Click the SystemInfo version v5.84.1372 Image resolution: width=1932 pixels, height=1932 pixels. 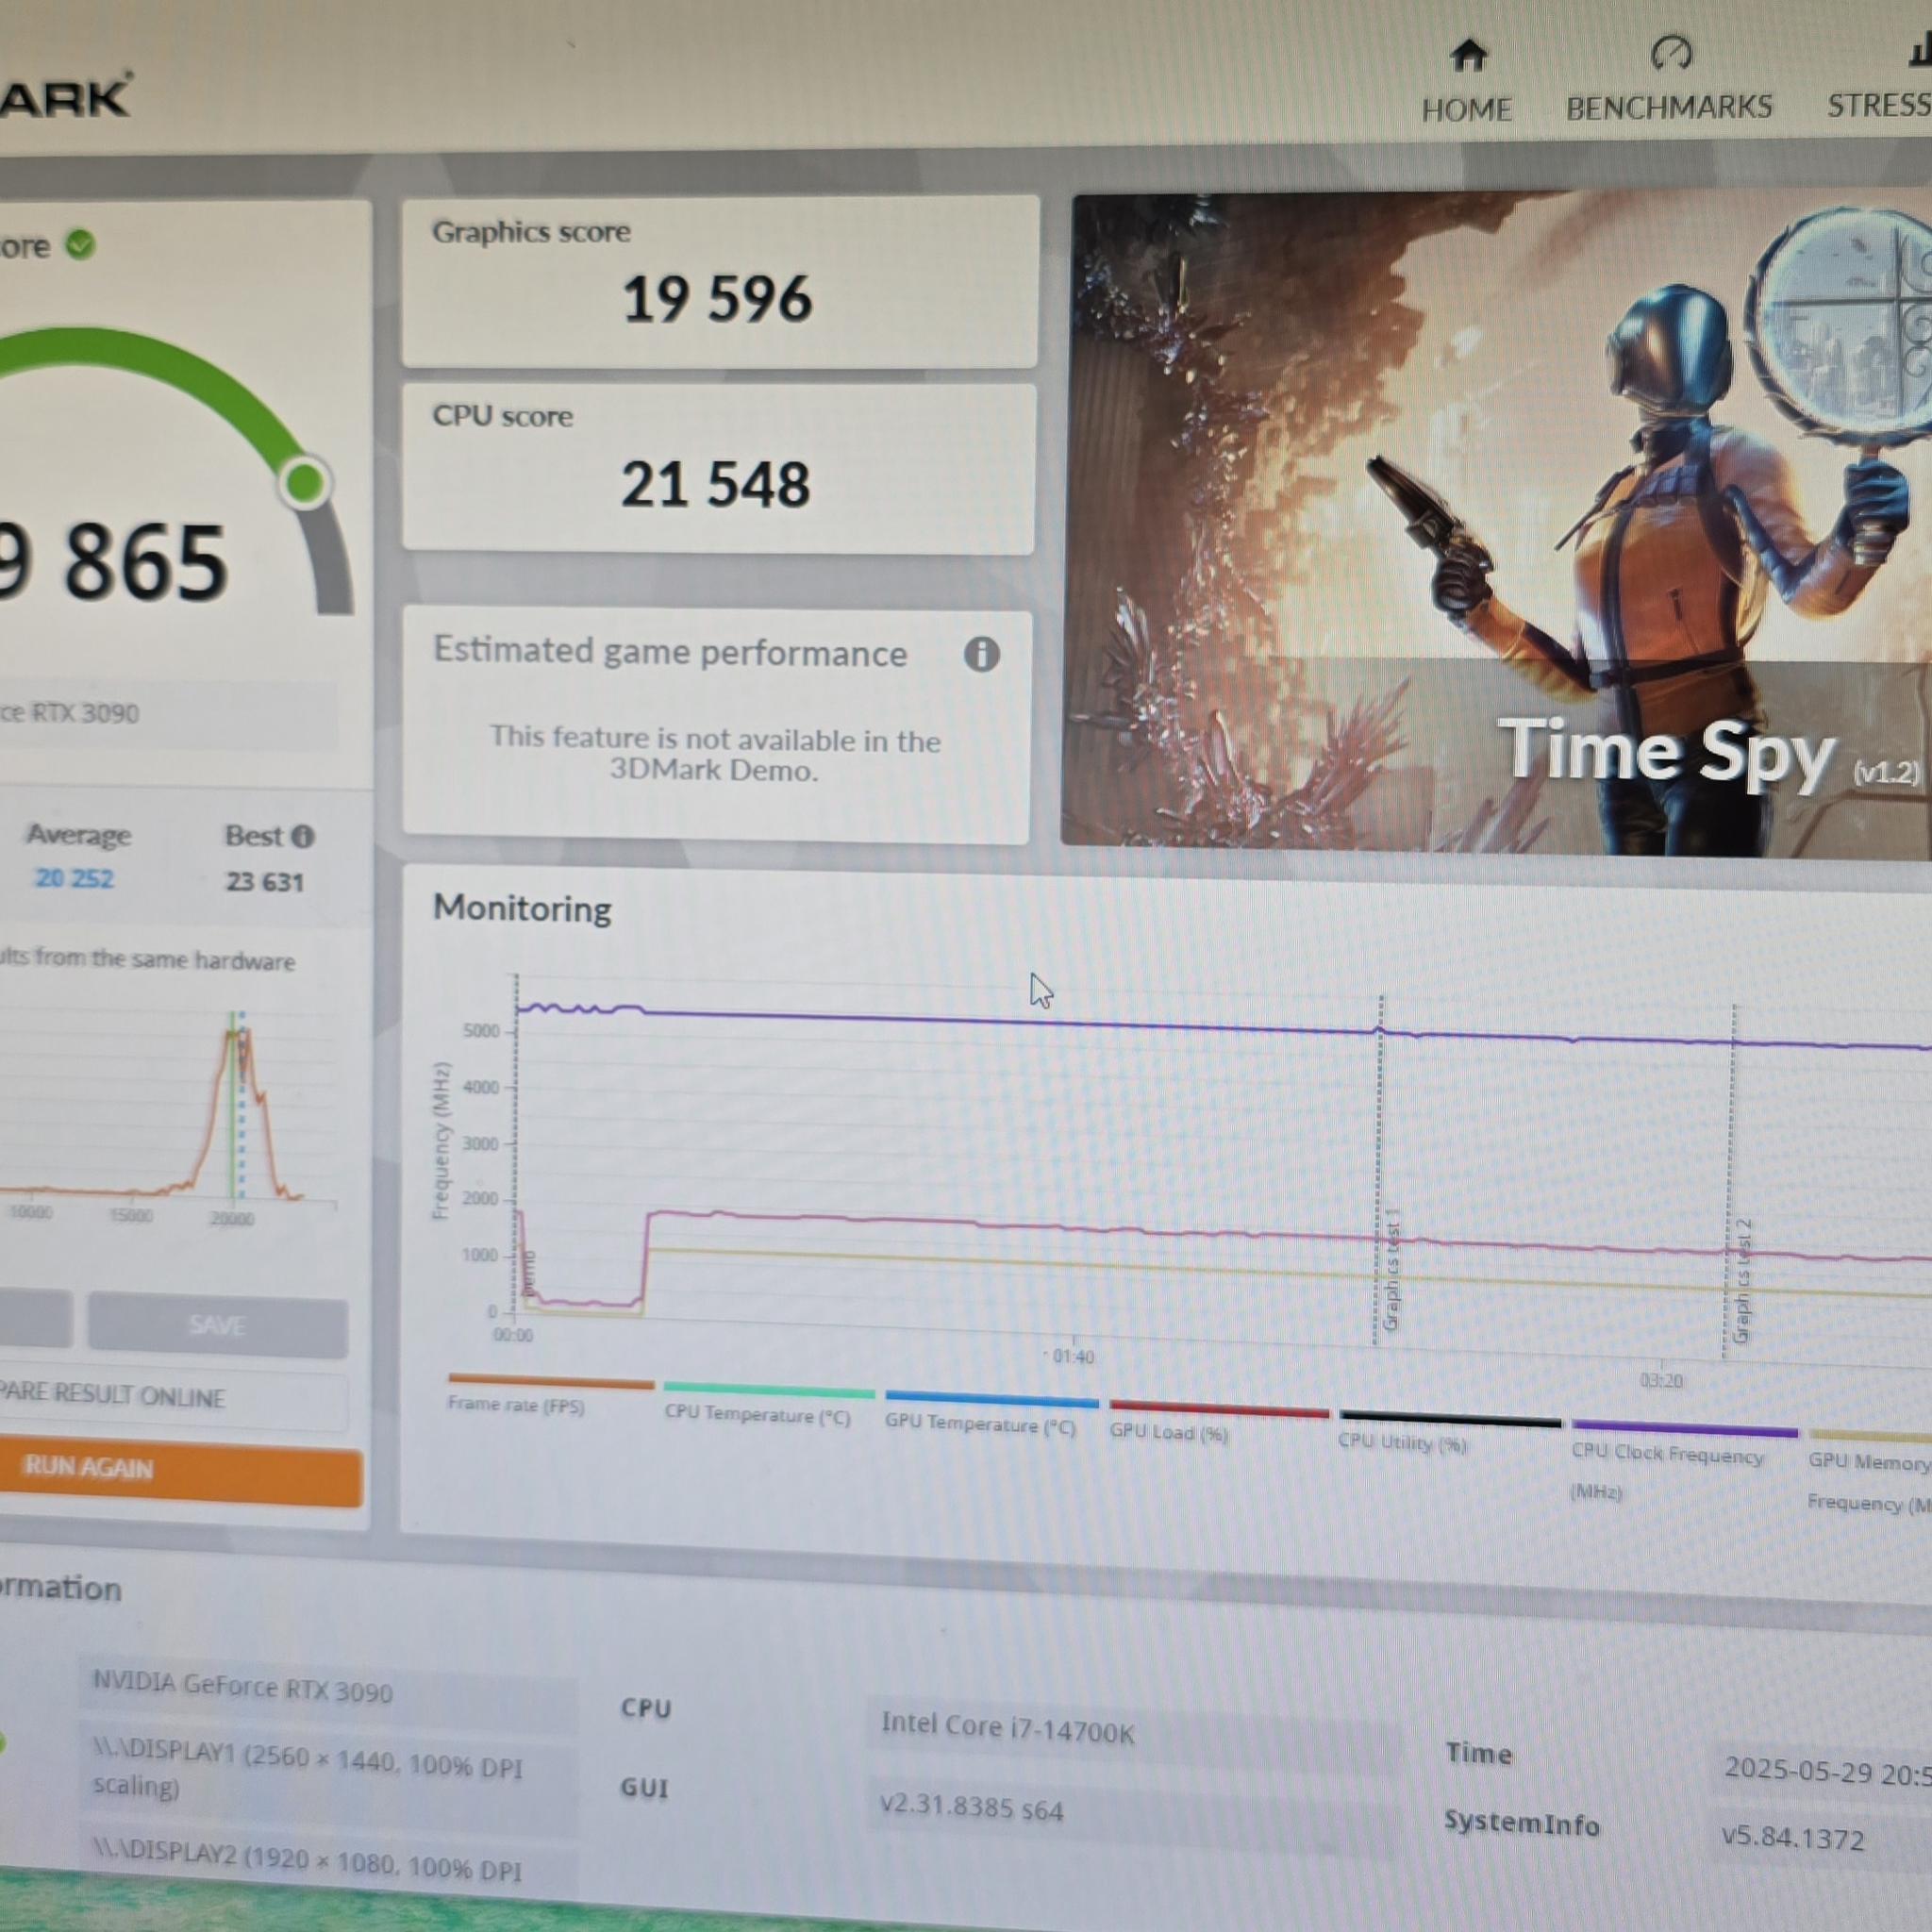click(x=1793, y=1838)
